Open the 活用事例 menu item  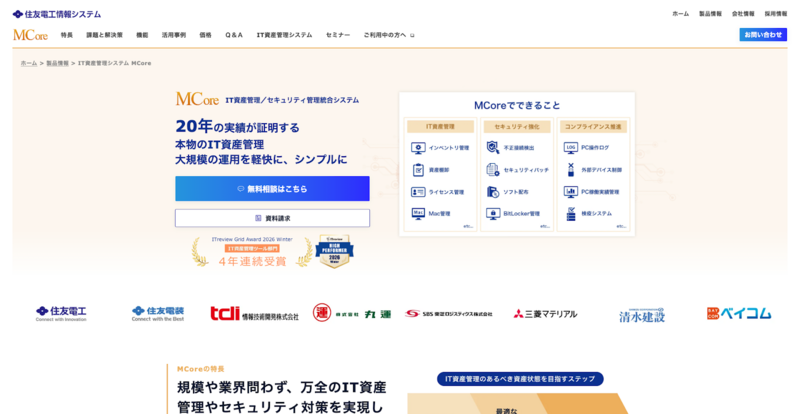(174, 35)
